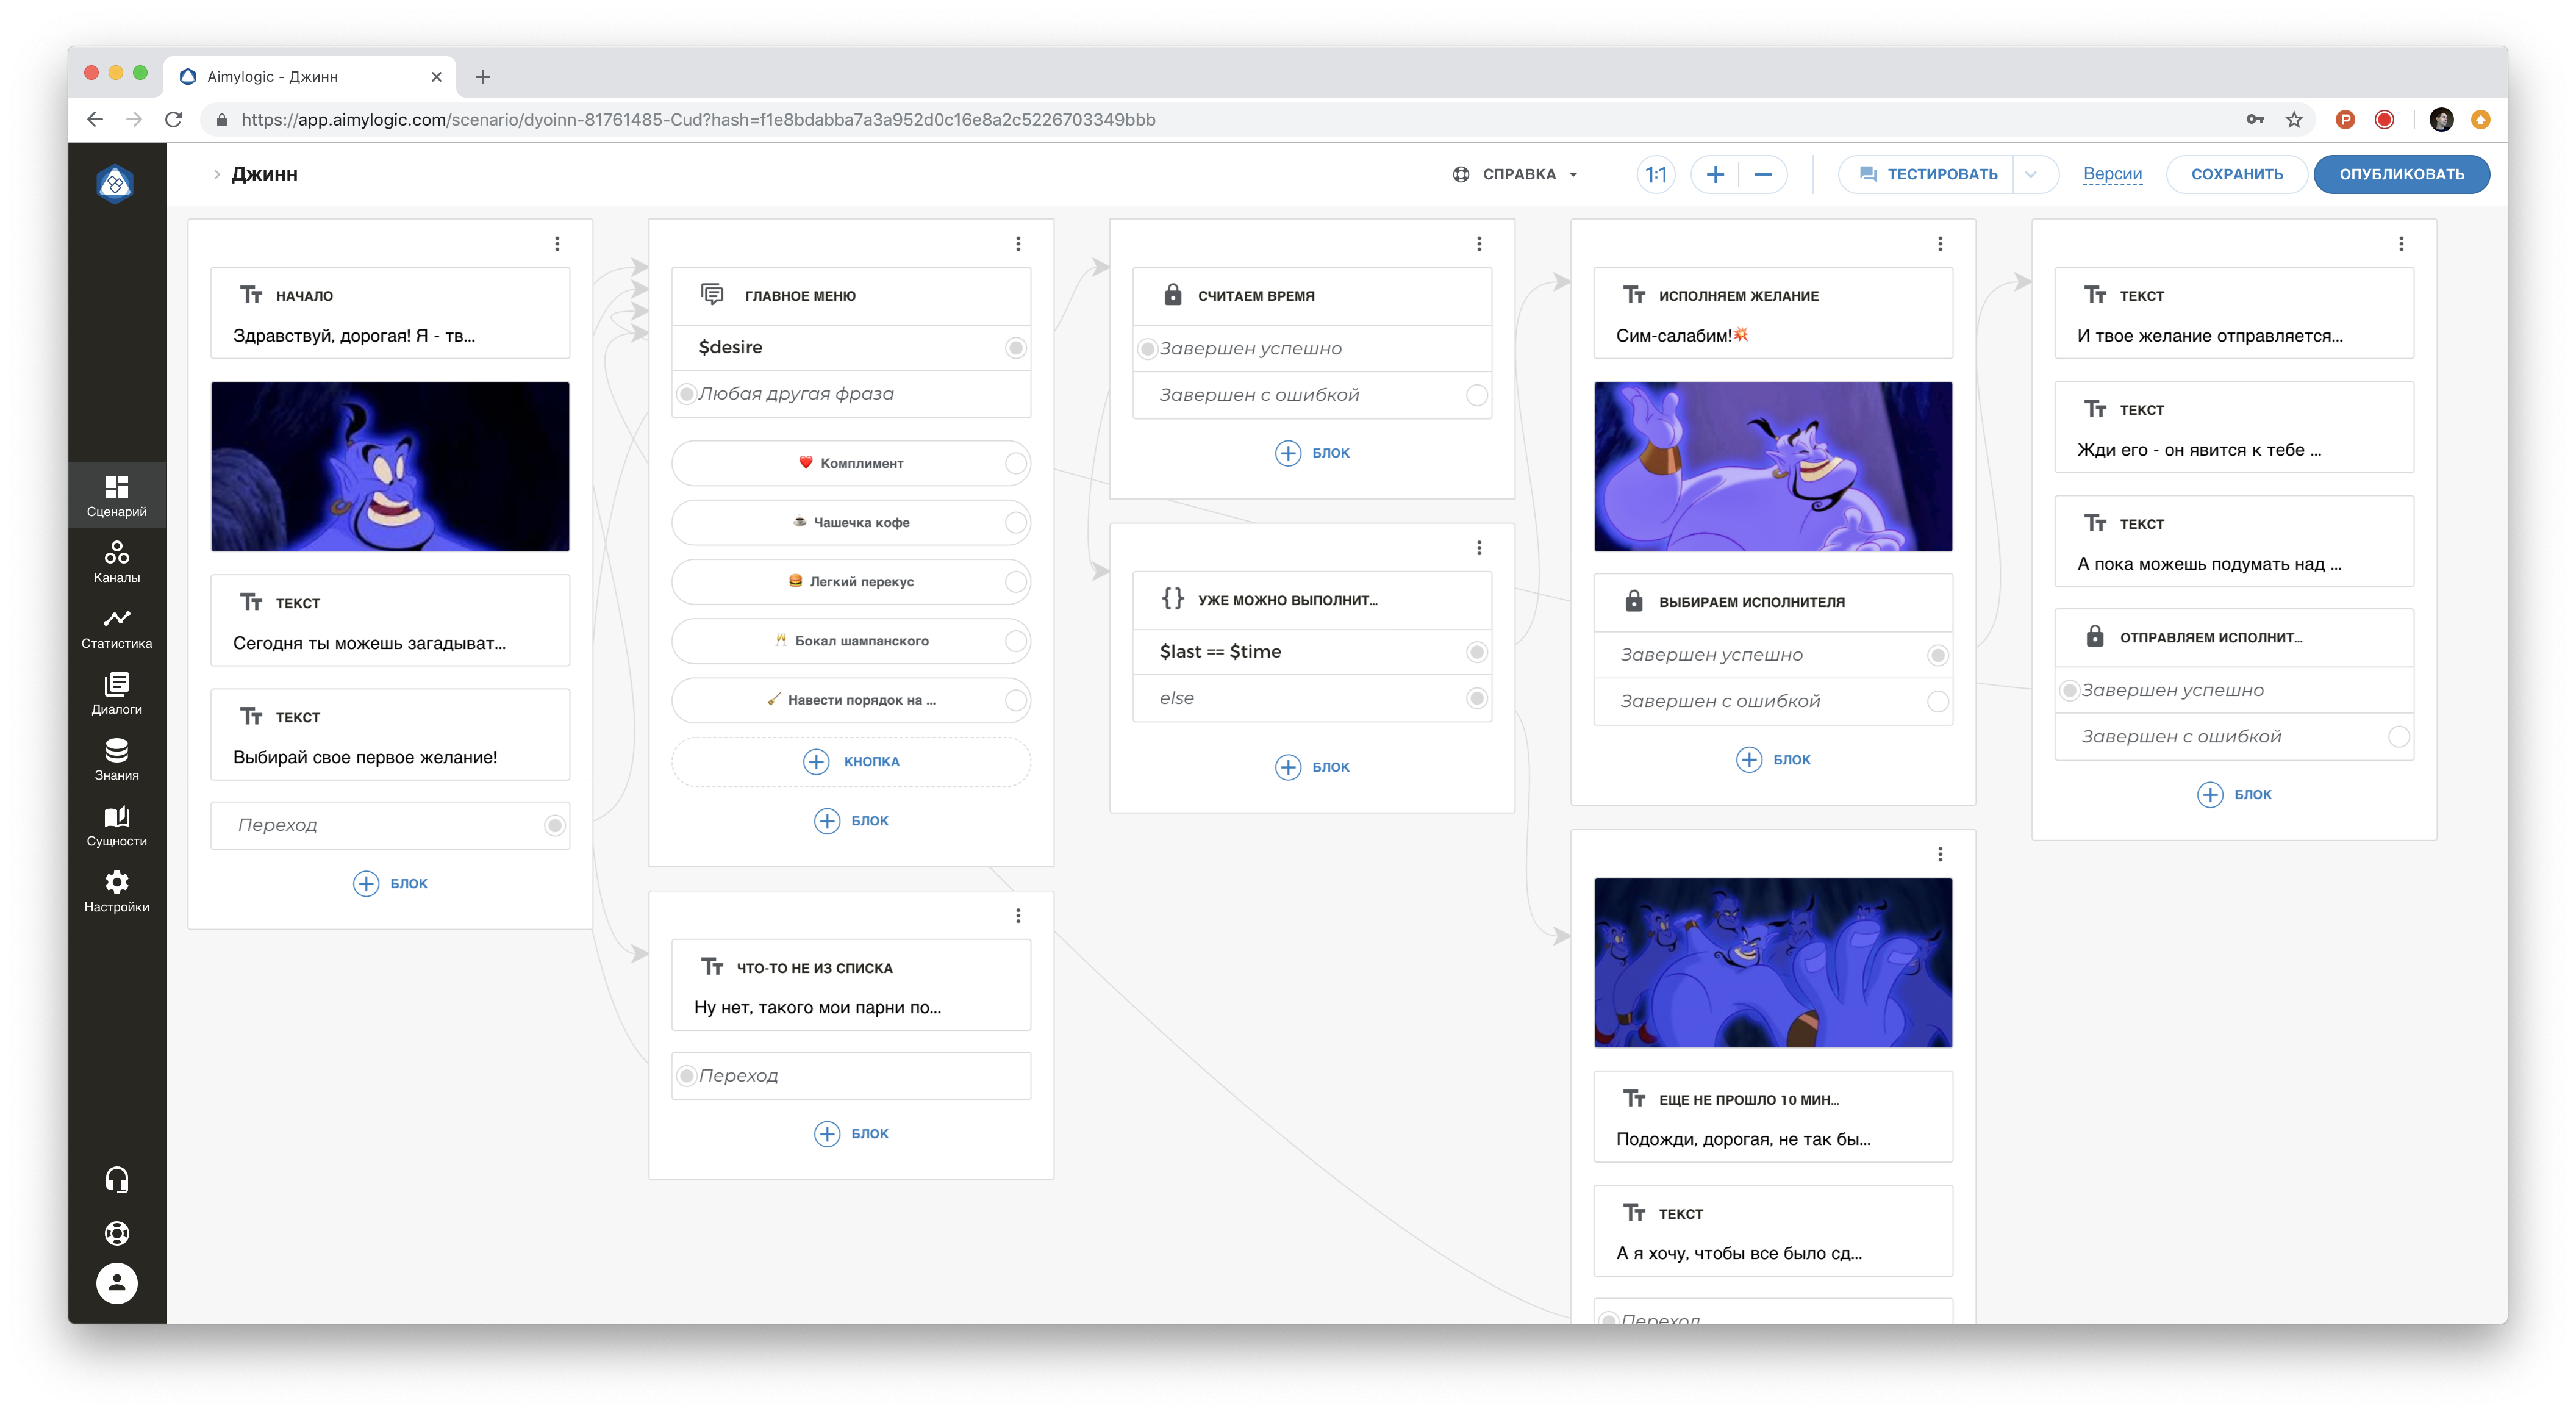Click the Сохранить button
This screenshot has height=1414, width=2576.
2237,174
